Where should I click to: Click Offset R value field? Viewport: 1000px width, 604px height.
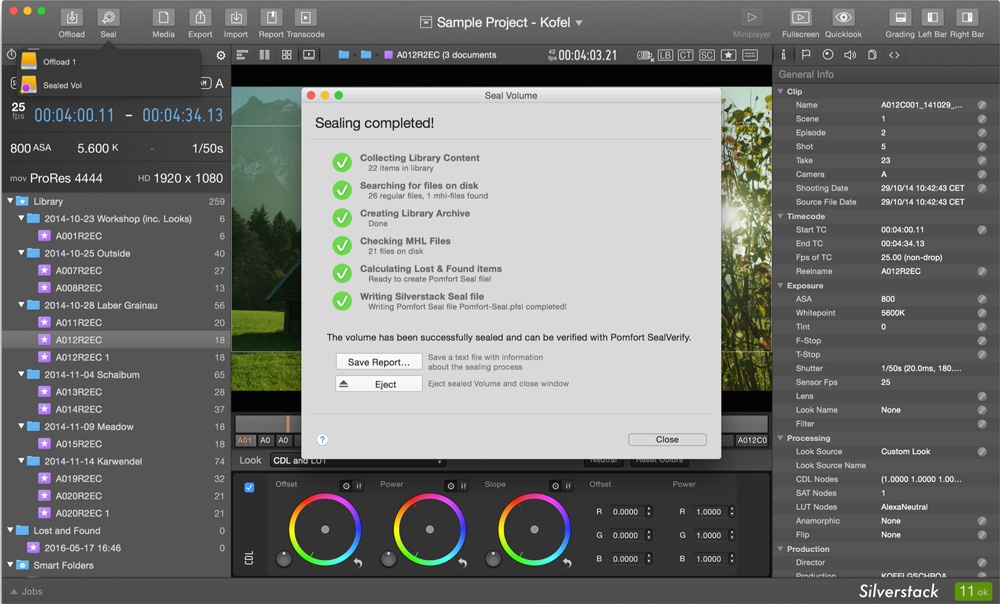[626, 512]
